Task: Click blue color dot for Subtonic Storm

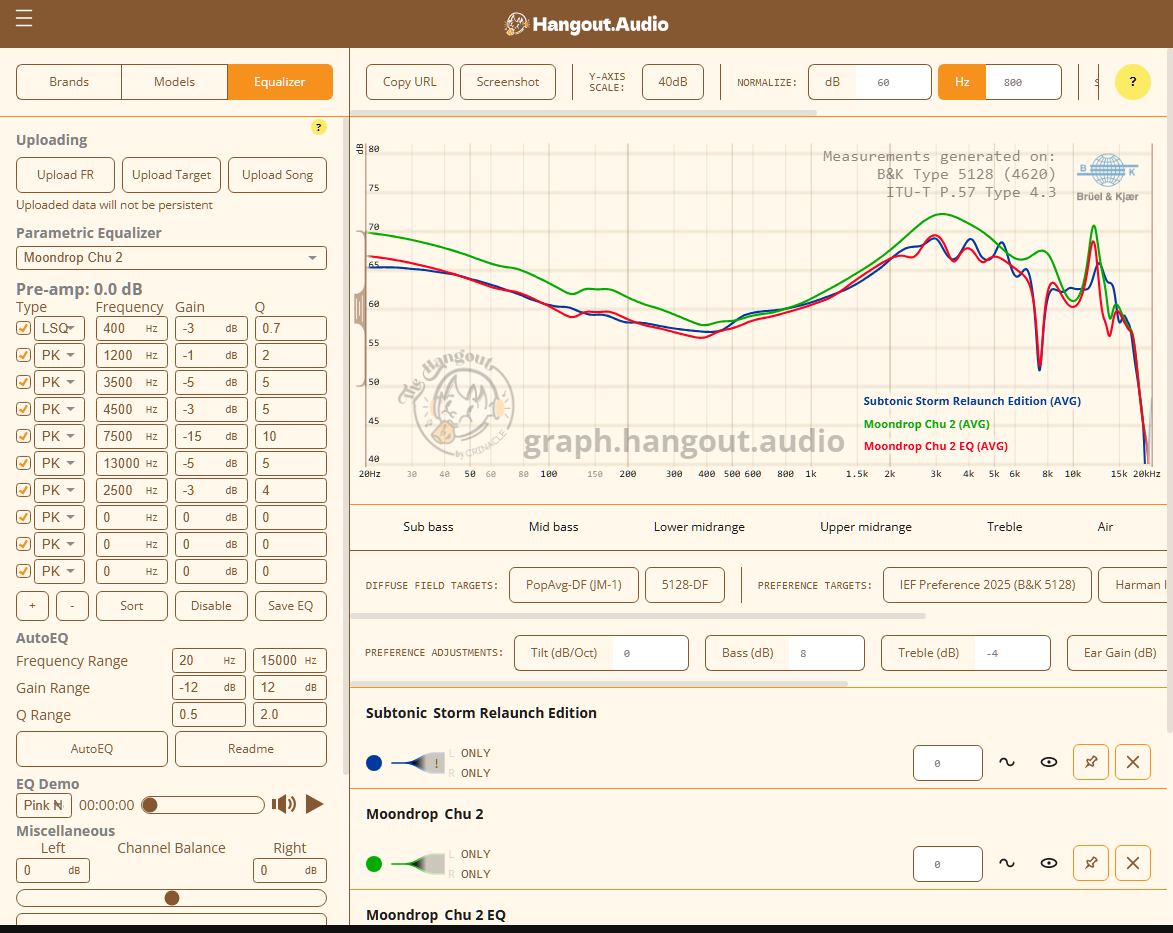Action: coord(374,763)
